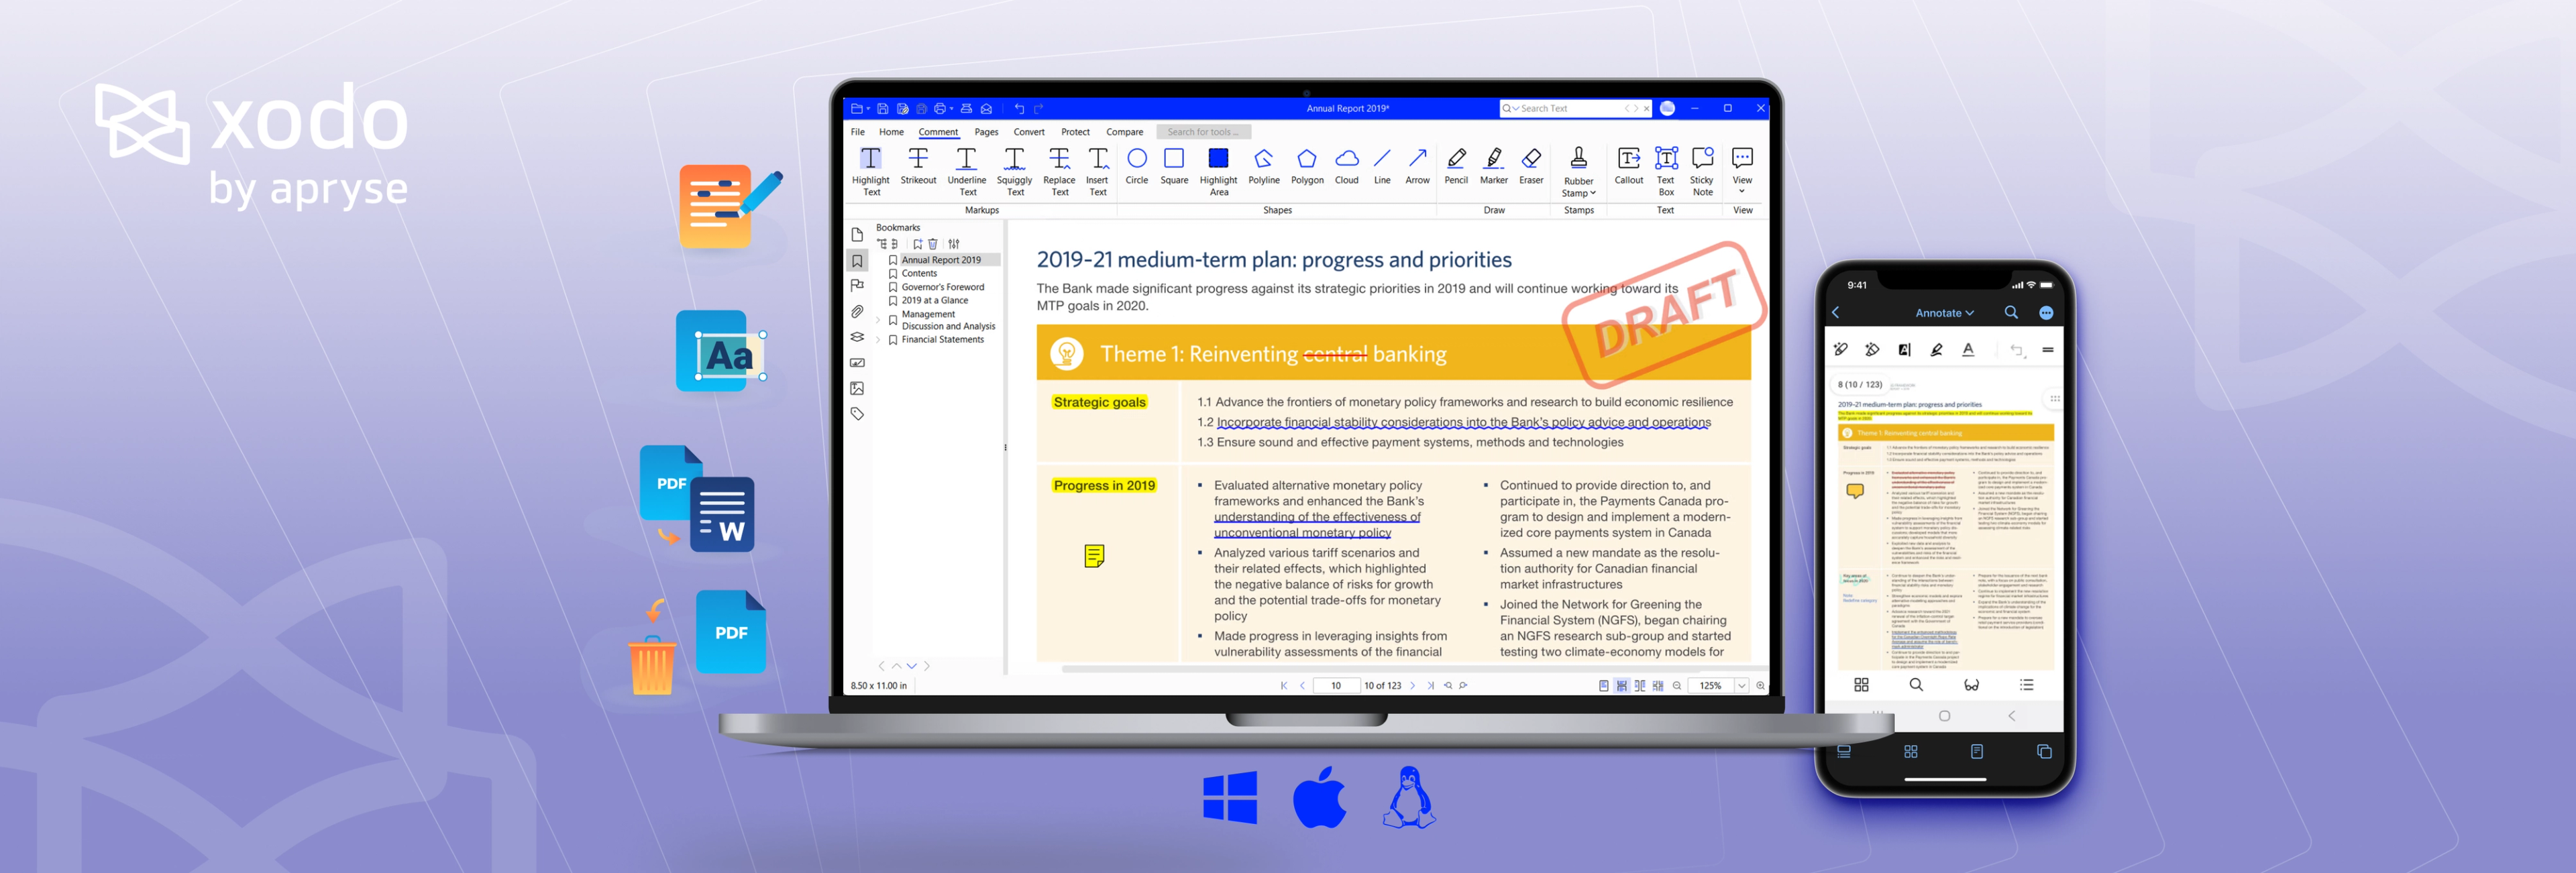Open the attachments paperclip side panel
Image resolution: width=2576 pixels, height=873 pixels.
(x=857, y=312)
